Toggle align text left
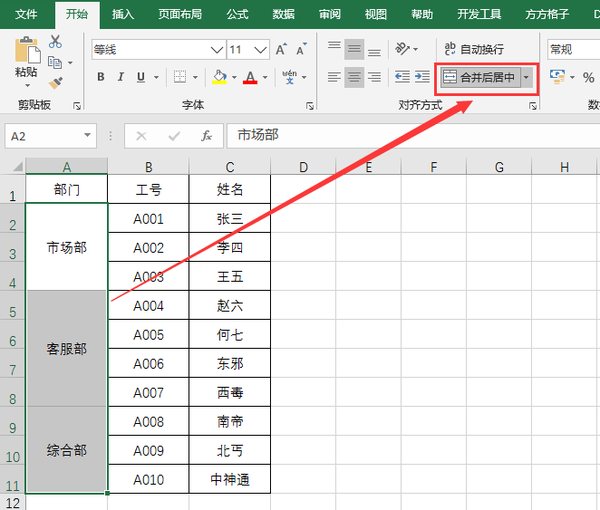 (334, 77)
